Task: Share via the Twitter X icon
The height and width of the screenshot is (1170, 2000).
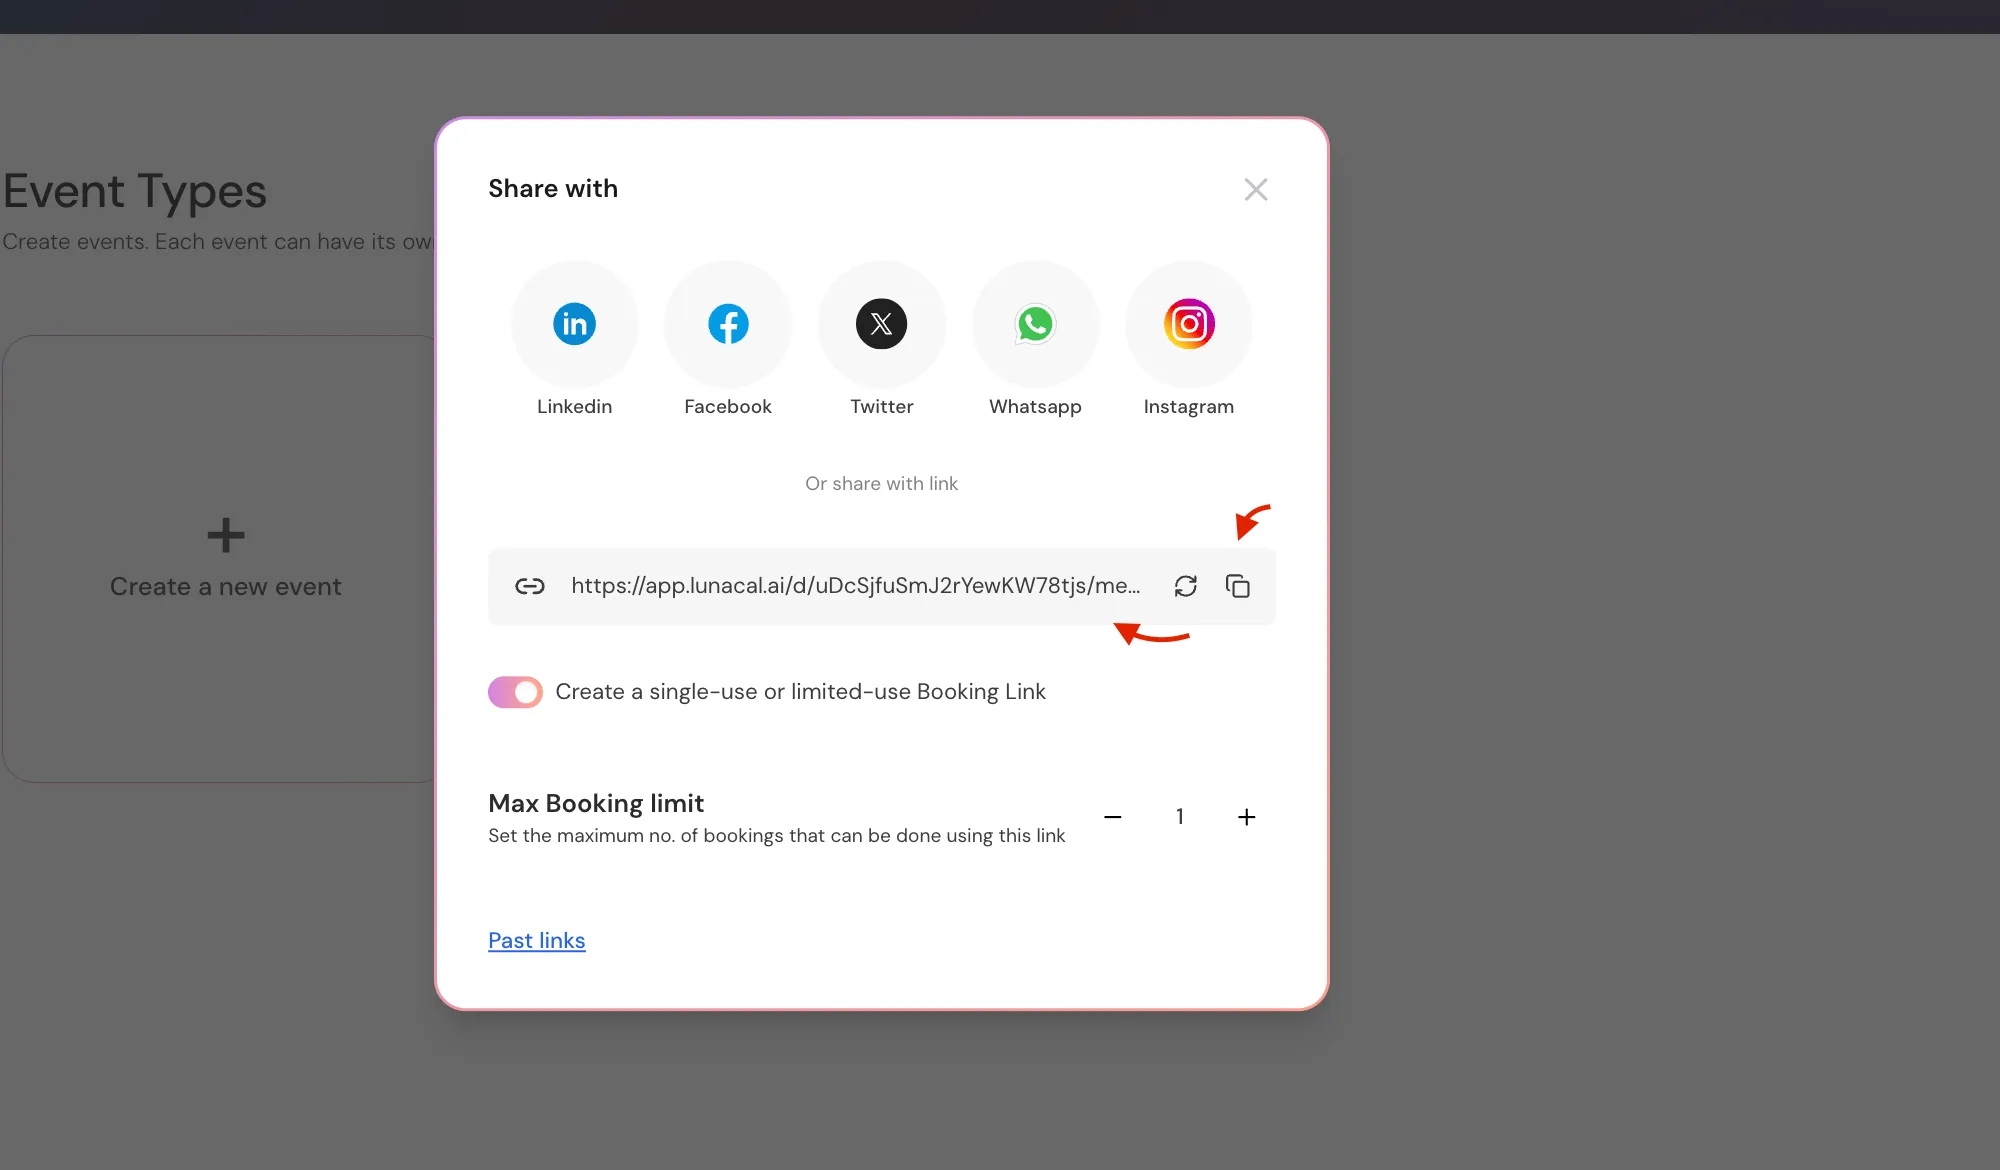Action: [881, 324]
